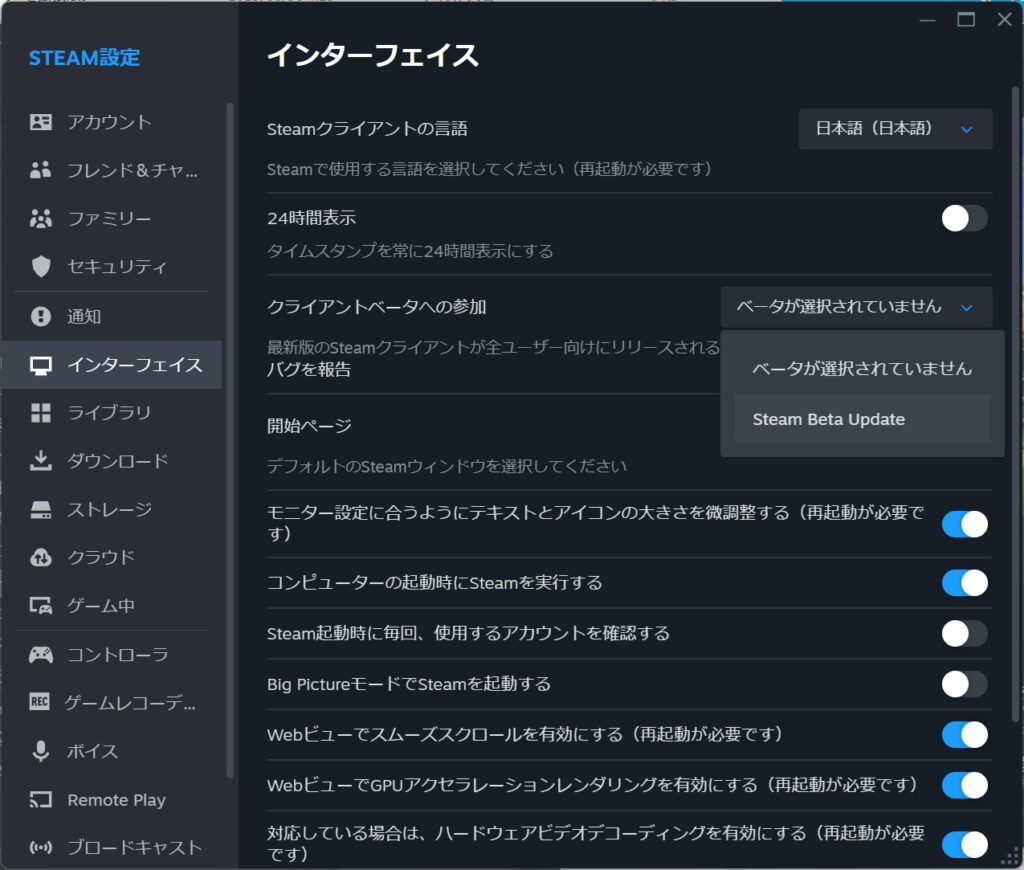Click the 開始ページ label

[310, 426]
